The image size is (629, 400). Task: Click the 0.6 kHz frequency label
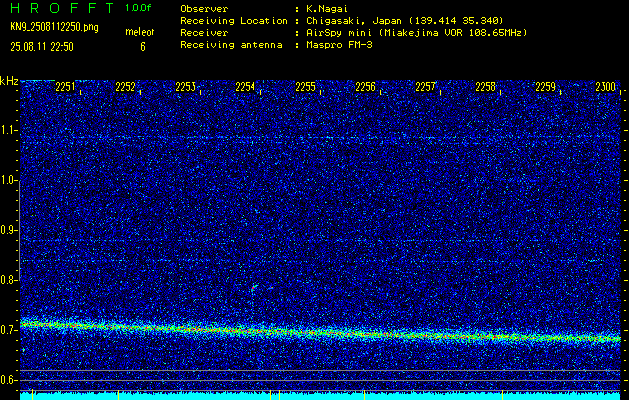coord(8,380)
